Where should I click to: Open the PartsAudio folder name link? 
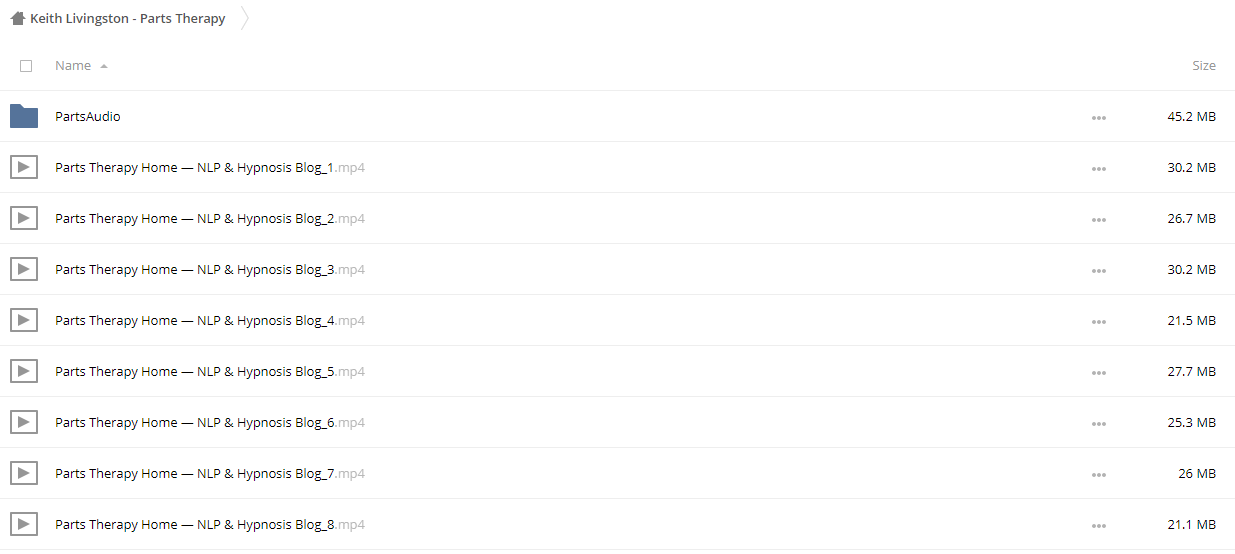coord(88,116)
